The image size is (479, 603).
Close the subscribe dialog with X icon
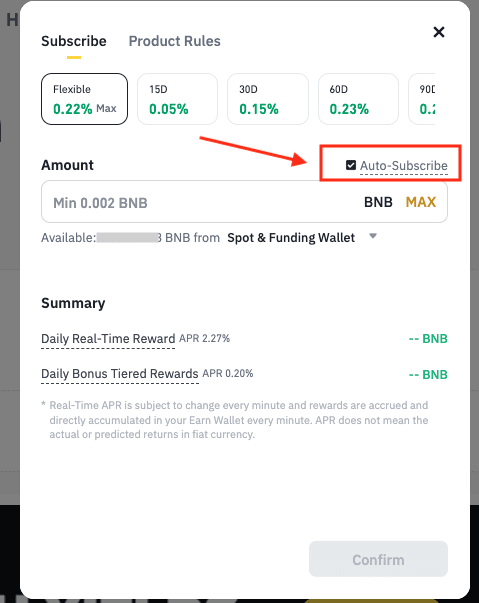(439, 32)
